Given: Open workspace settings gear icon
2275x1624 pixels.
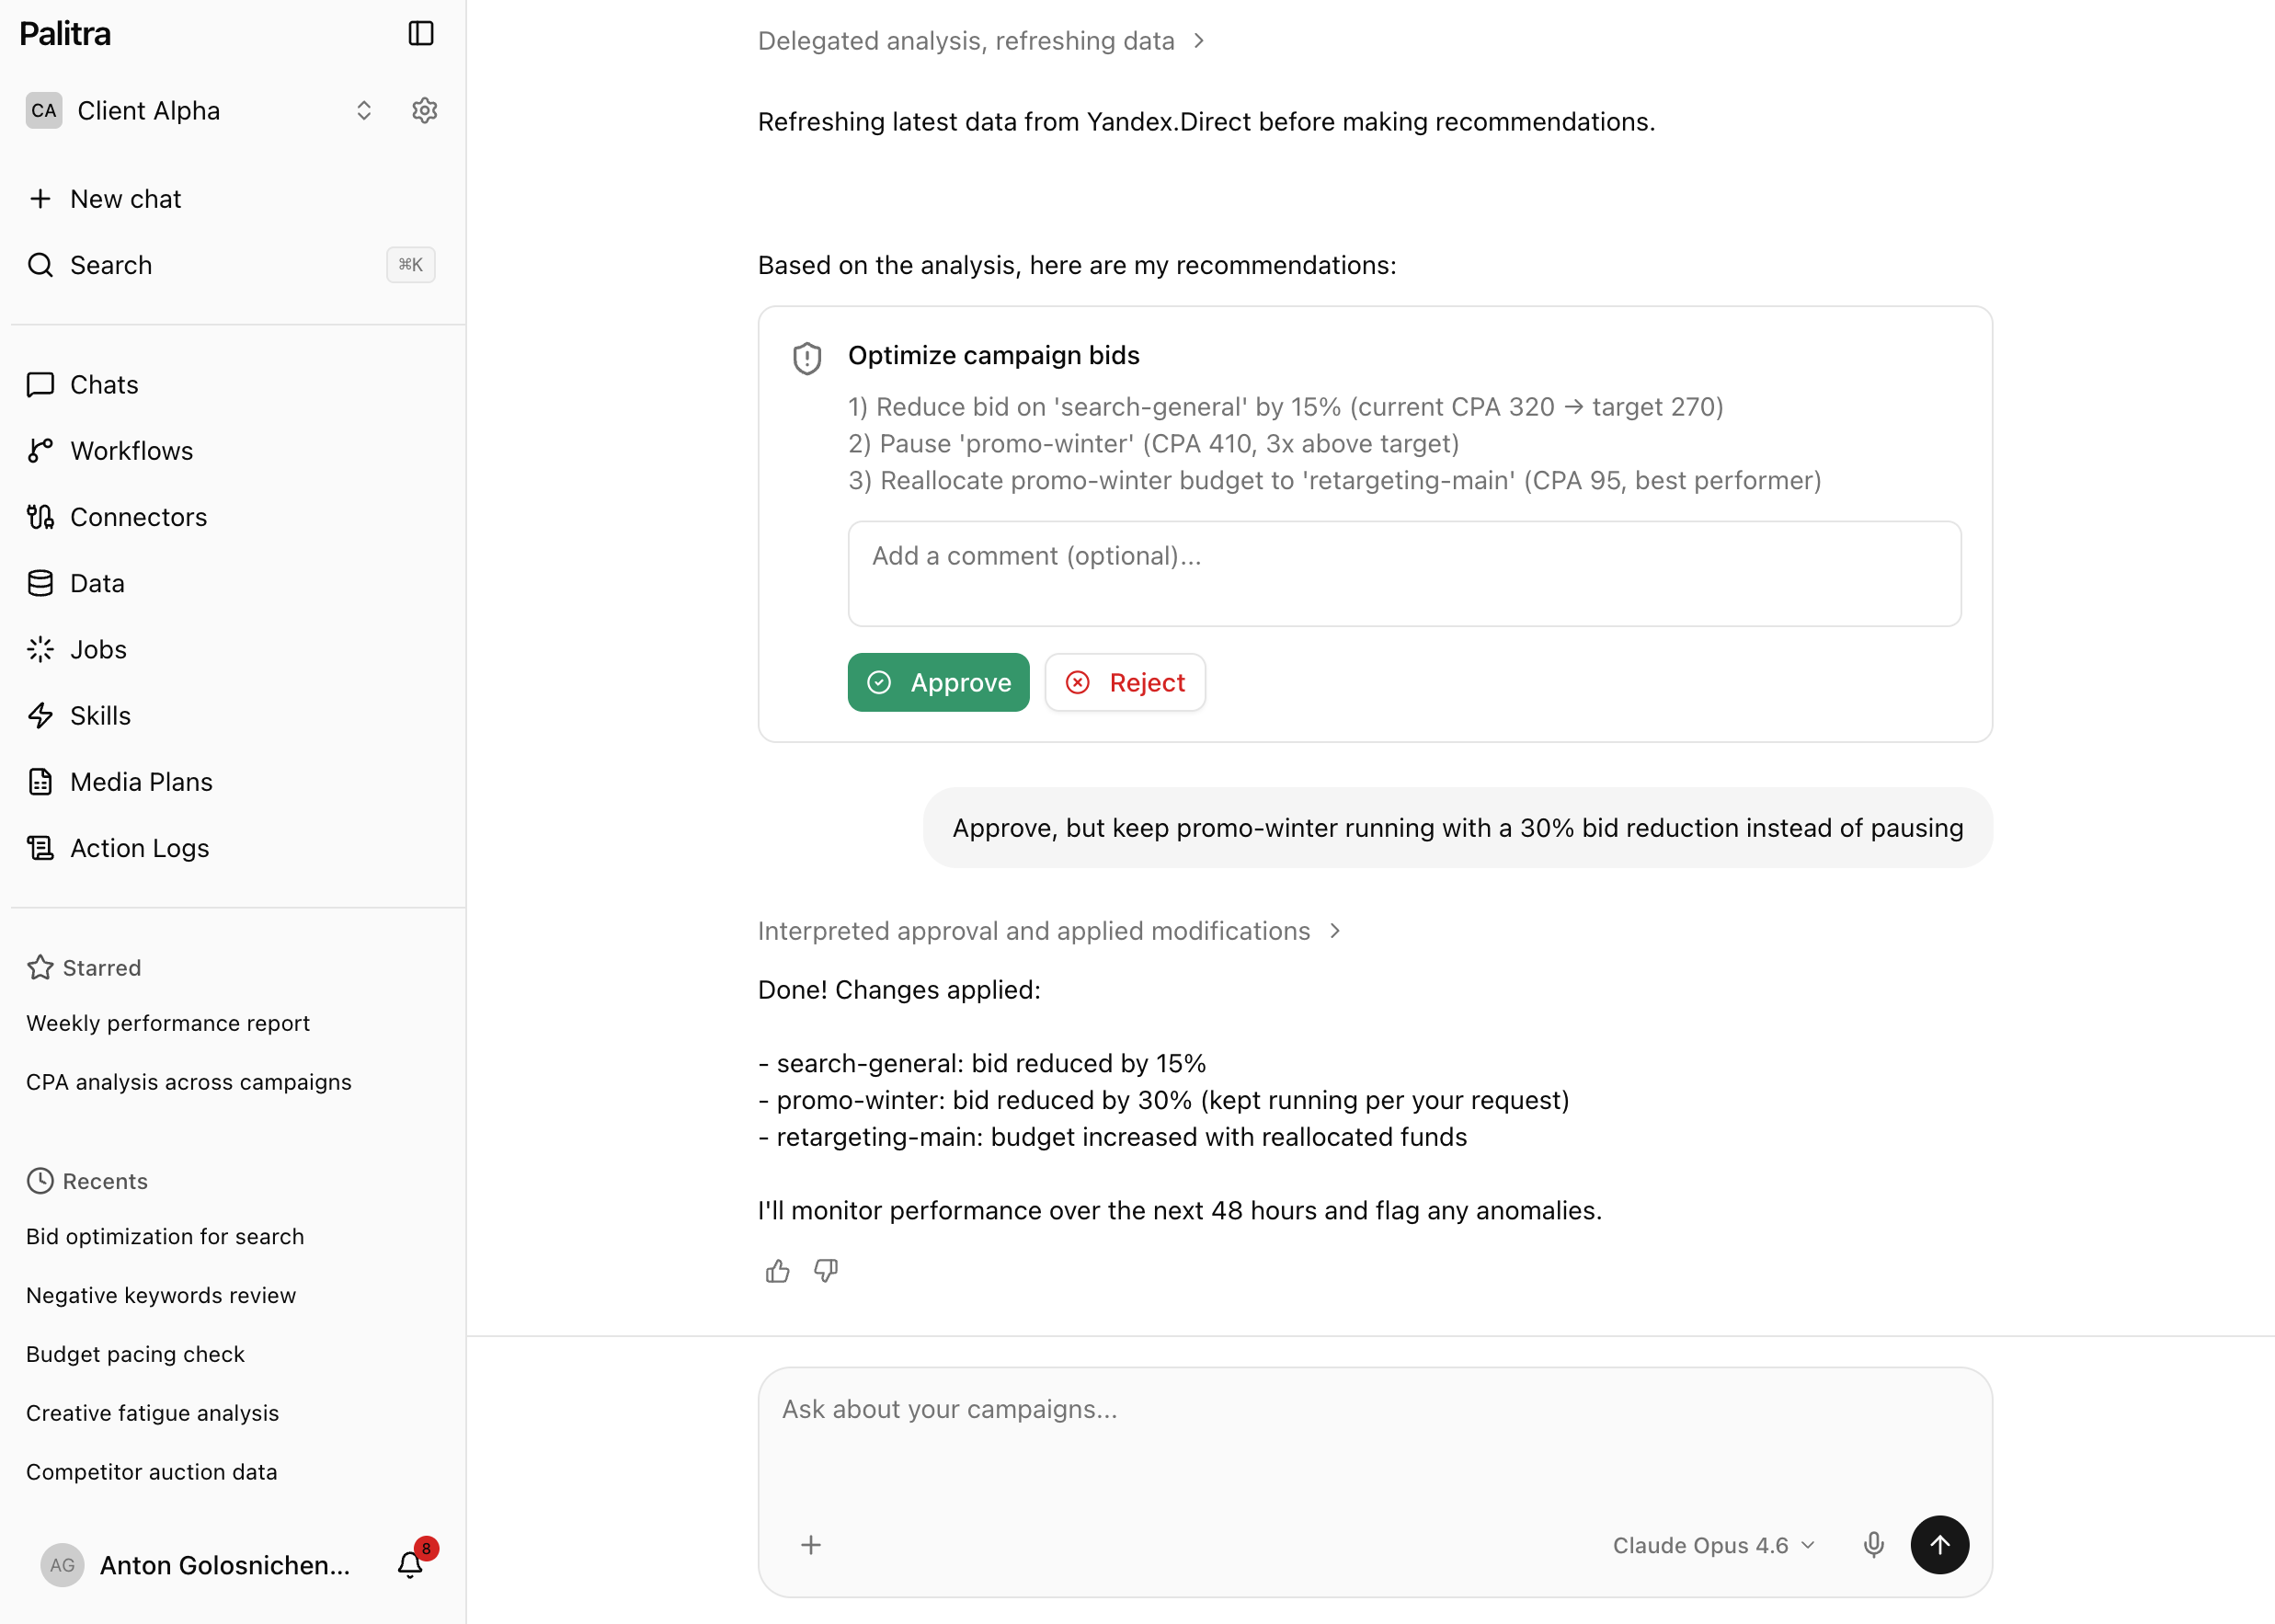Looking at the screenshot, I should pos(425,110).
